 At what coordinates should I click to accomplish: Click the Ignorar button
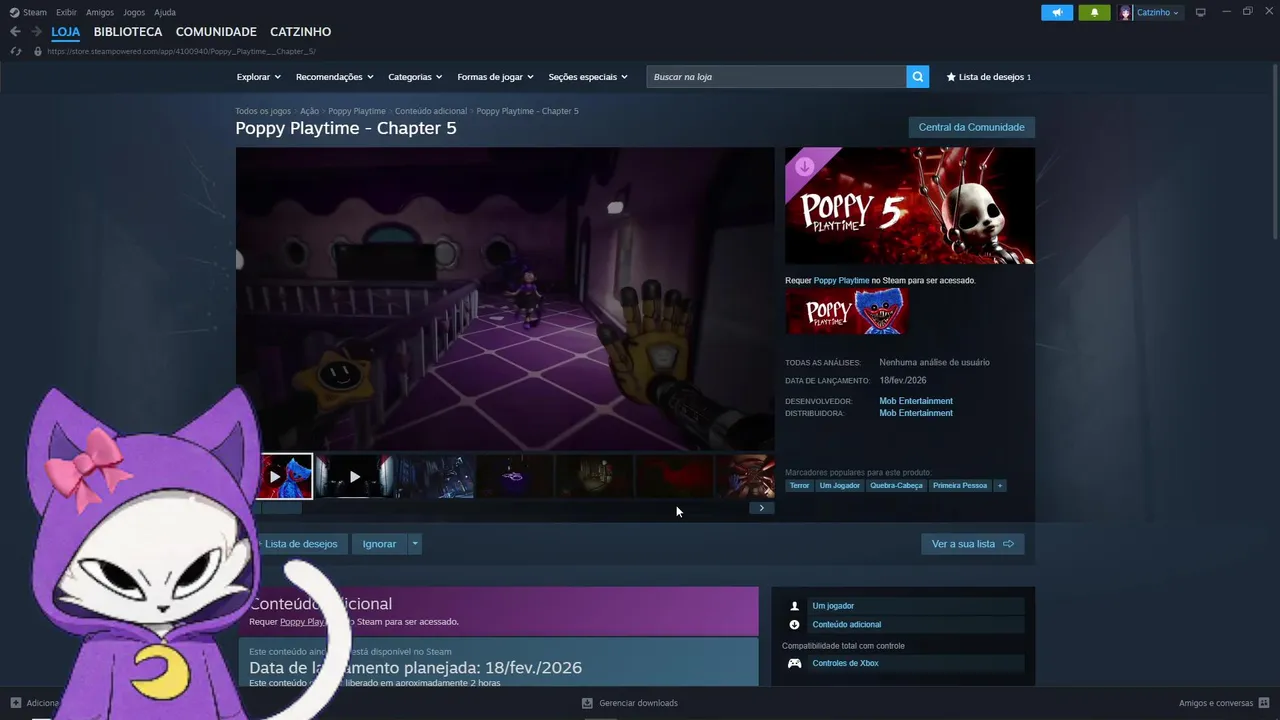pos(379,544)
